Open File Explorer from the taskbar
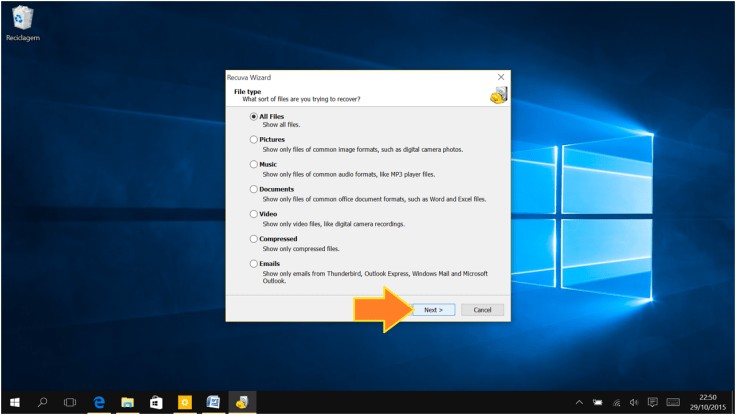Image resolution: width=736 pixels, height=415 pixels. [128, 402]
